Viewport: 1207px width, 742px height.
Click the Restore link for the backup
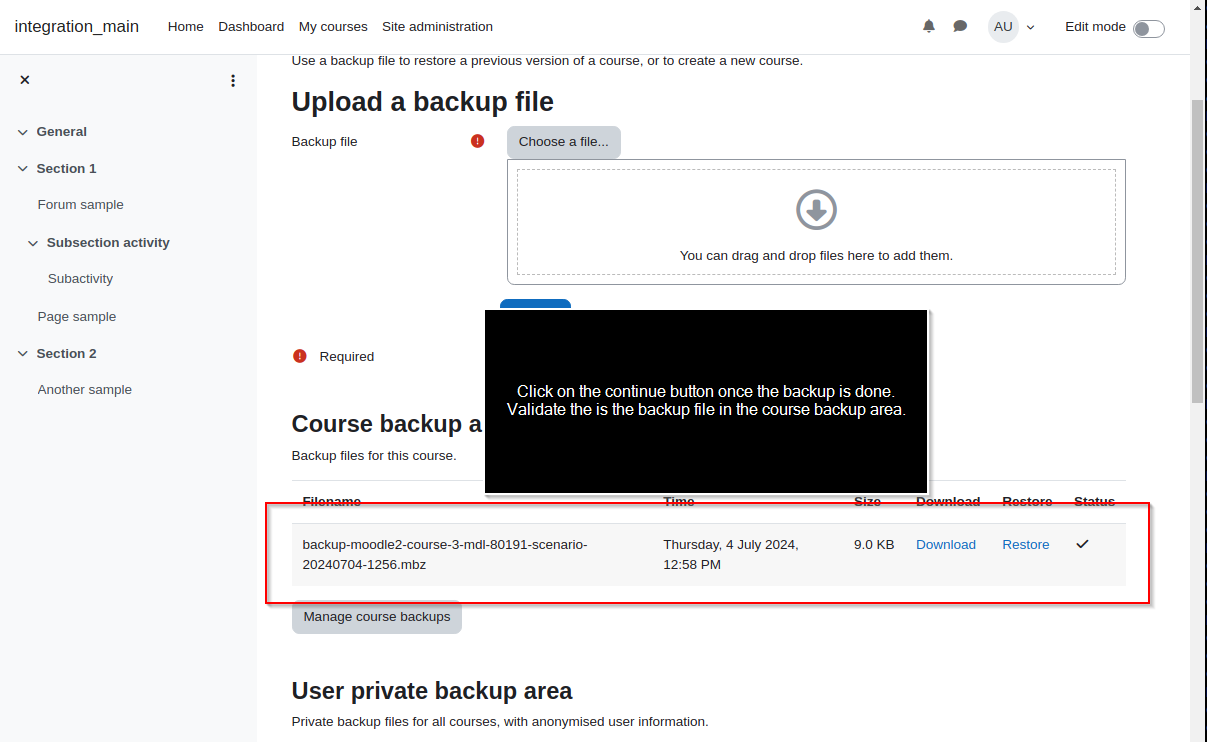pyautogui.click(x=1026, y=545)
